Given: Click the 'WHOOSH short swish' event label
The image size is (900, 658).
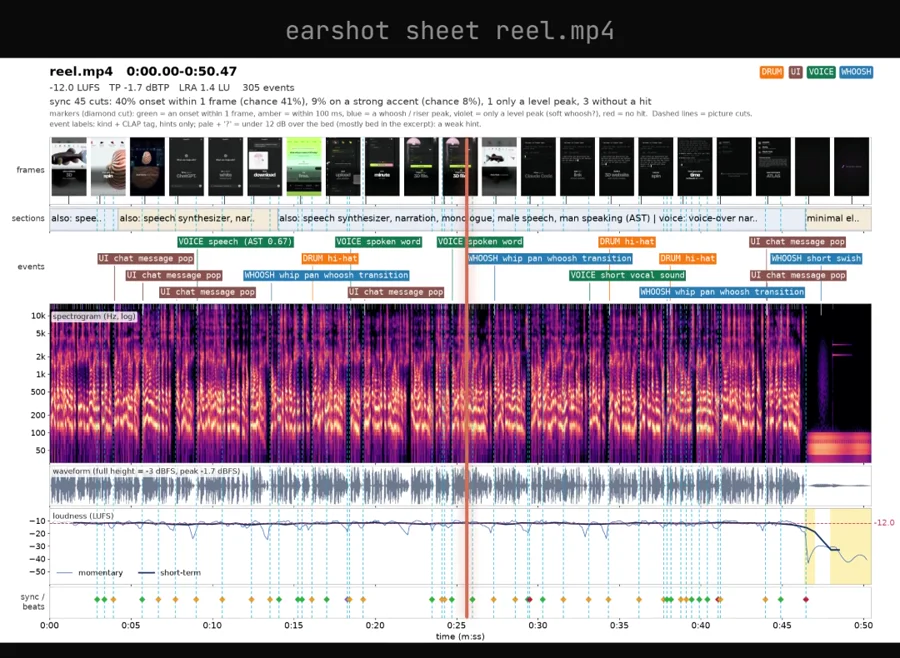Looking at the screenshot, I should click(x=816, y=258).
